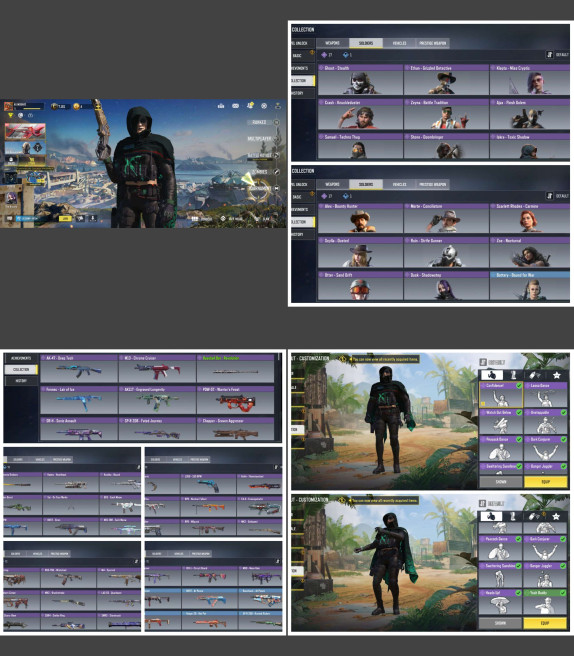The width and height of the screenshot is (574, 656).
Task: Click purple epic rarity icon above Ghost card
Action: click(324, 55)
